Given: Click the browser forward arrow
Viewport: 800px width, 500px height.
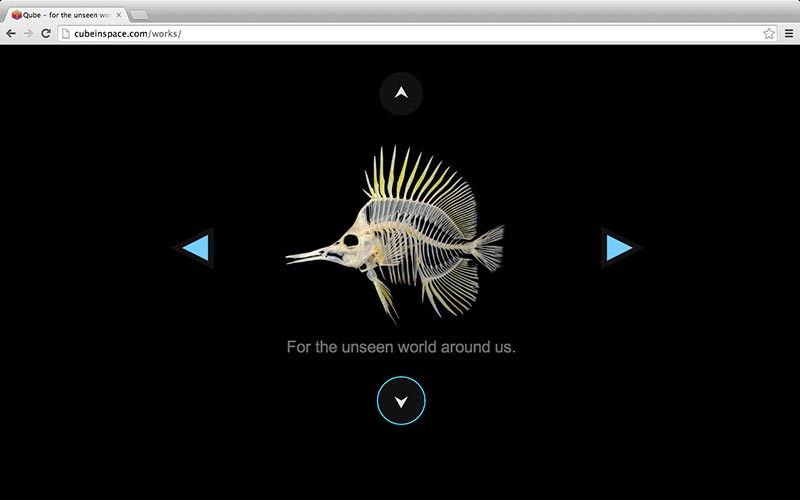Looking at the screenshot, I should (28, 33).
